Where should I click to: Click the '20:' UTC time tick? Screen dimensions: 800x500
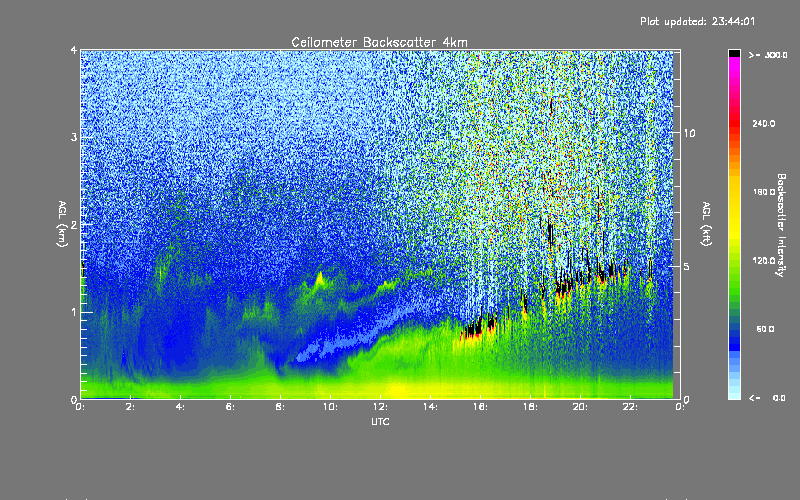click(x=580, y=407)
